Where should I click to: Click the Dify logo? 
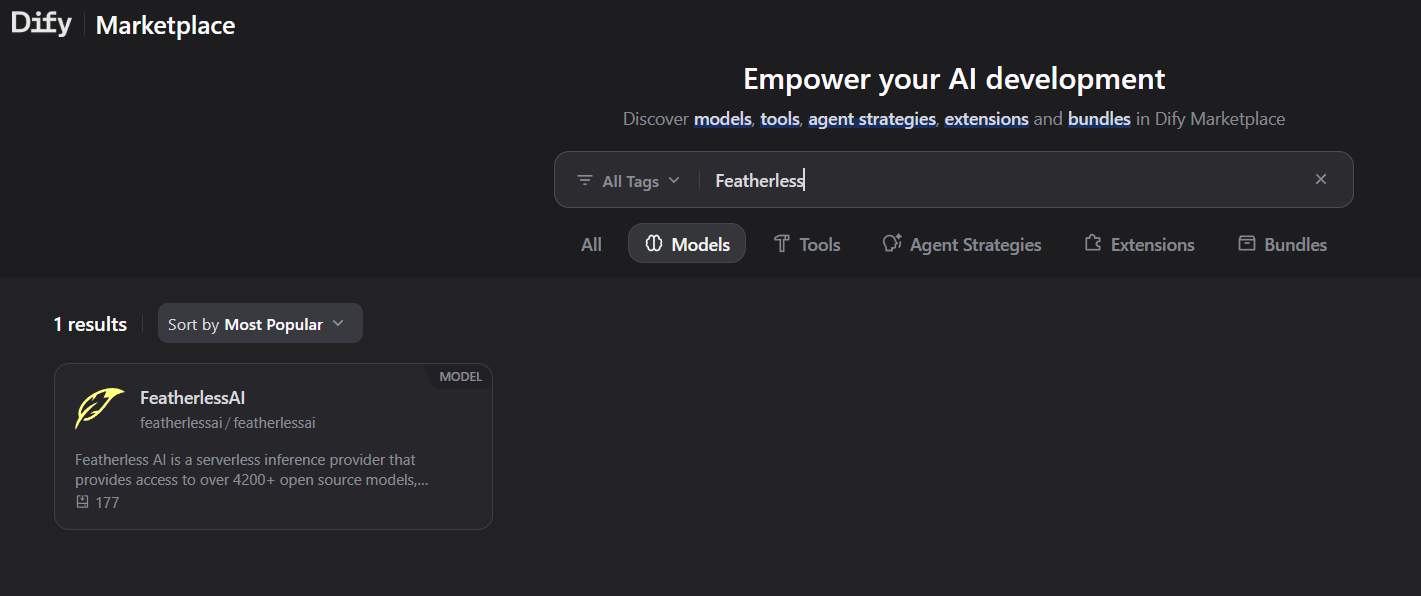(x=42, y=24)
